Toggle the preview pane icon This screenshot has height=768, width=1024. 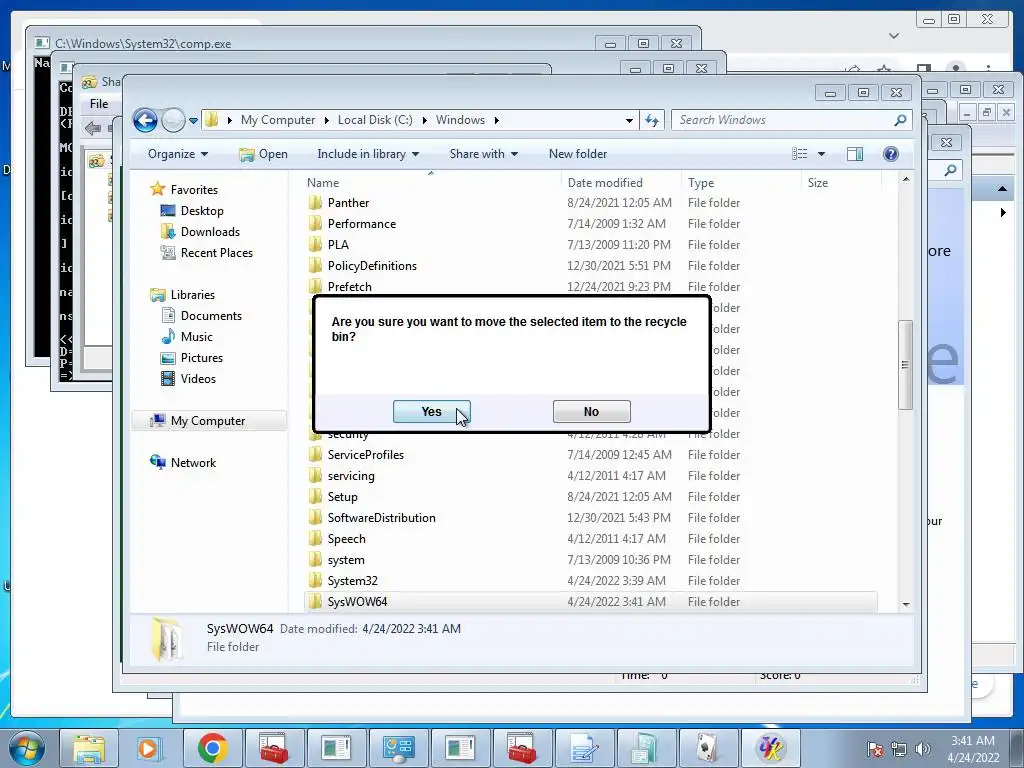[x=855, y=154]
